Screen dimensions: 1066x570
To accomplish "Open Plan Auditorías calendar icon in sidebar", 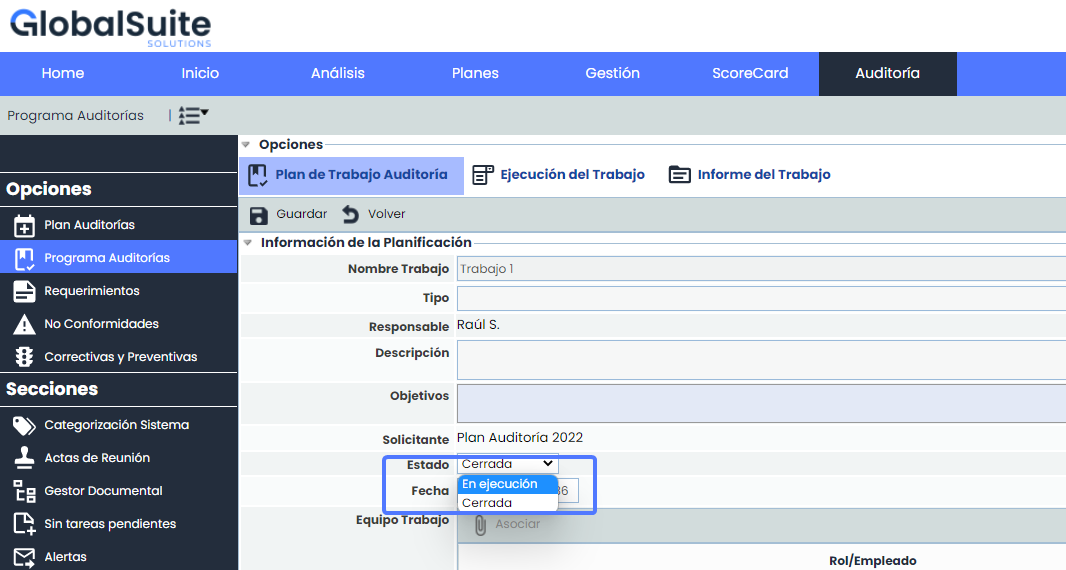I will [x=25, y=225].
